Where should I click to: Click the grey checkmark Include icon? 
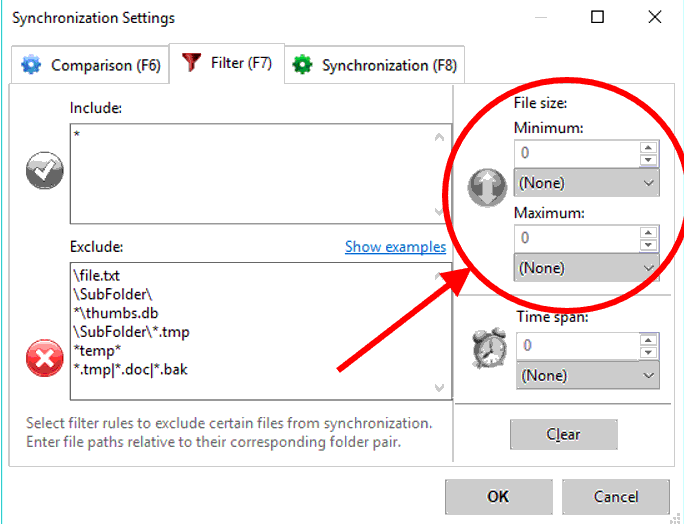pos(44,171)
